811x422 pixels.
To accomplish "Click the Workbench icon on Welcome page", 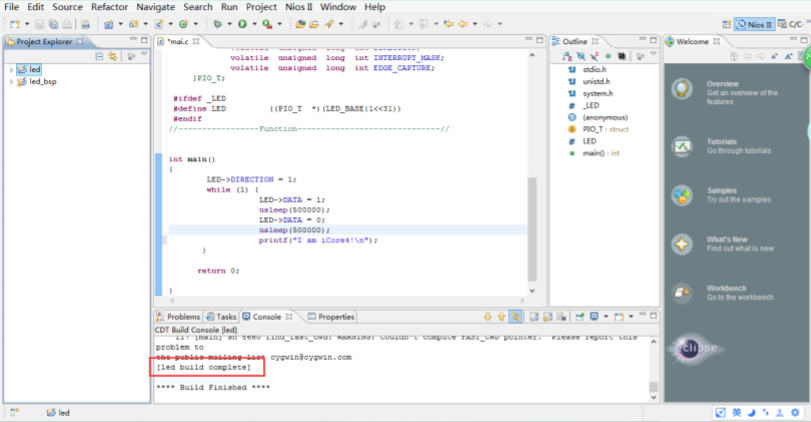I will (683, 293).
